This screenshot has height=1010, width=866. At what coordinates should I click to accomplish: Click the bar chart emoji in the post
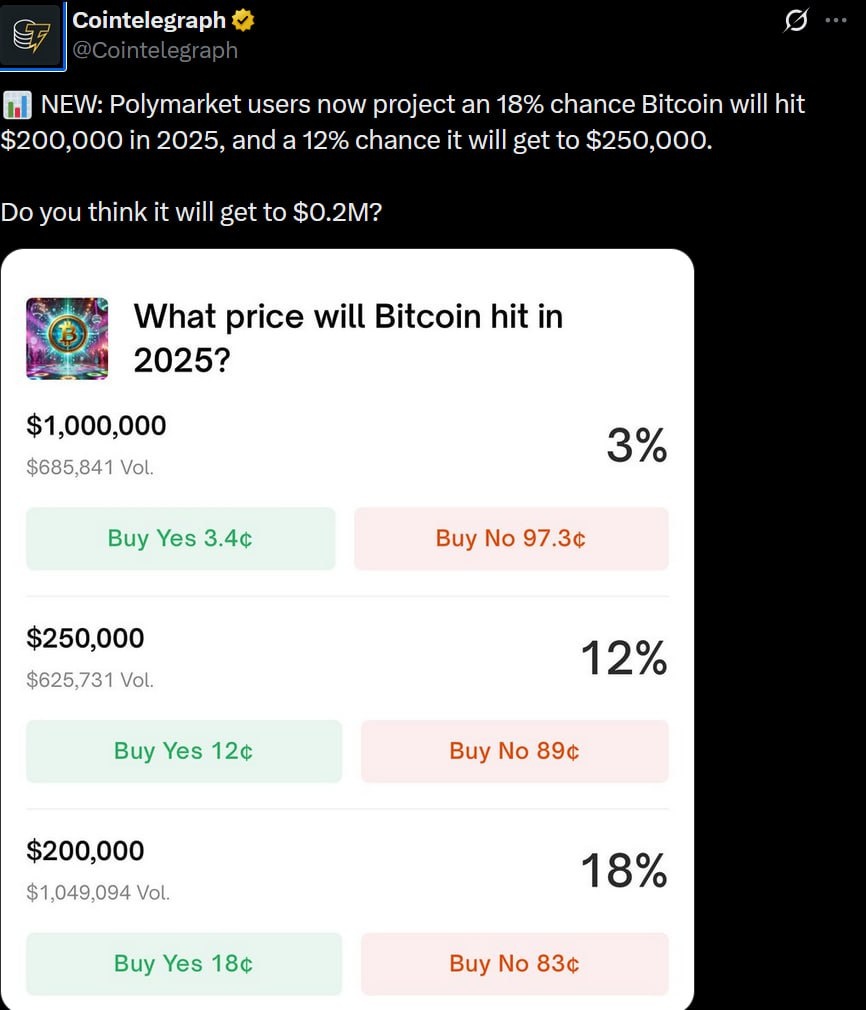pos(16,104)
